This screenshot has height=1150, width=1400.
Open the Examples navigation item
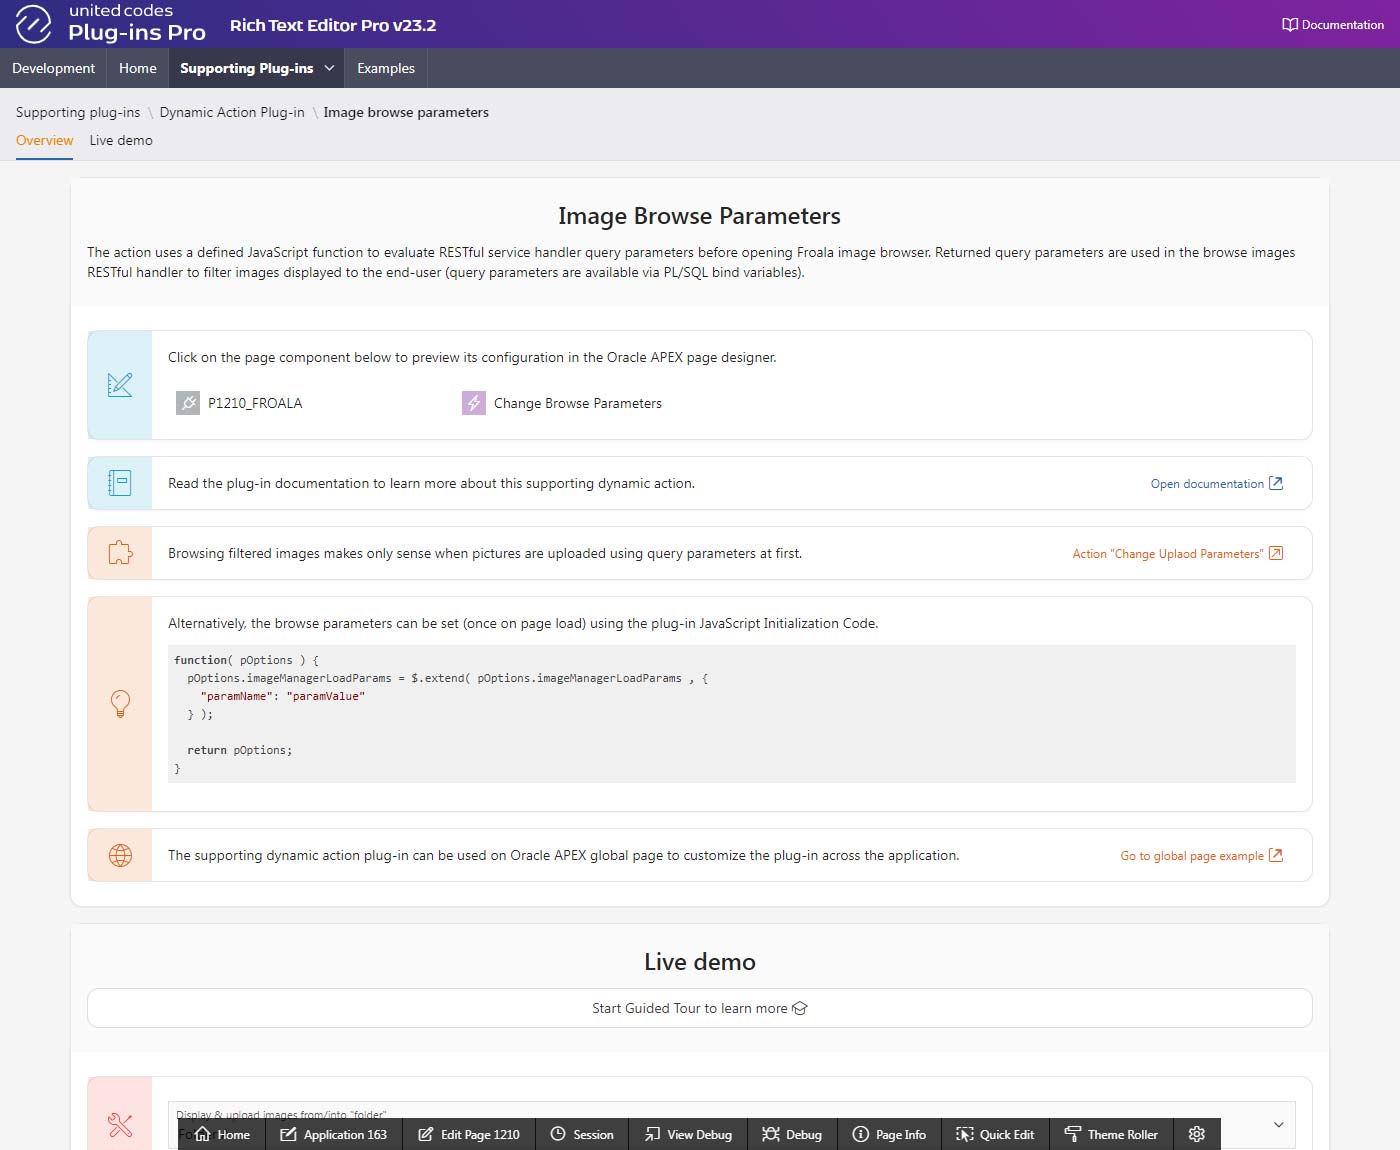386,68
